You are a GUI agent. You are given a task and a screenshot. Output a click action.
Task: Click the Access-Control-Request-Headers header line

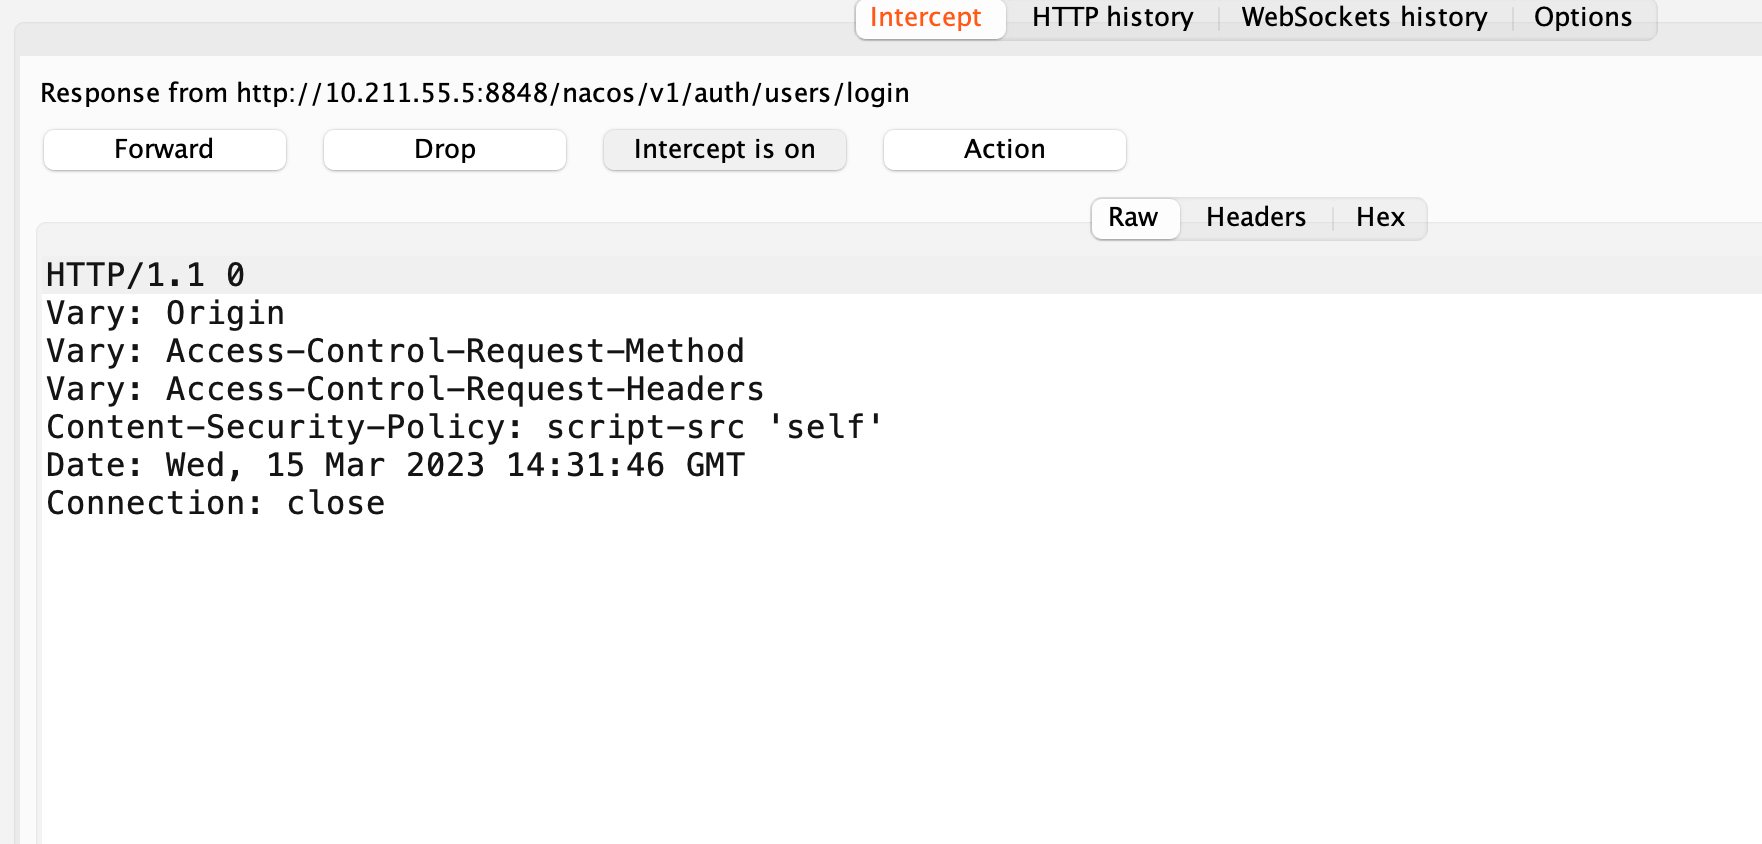(406, 389)
